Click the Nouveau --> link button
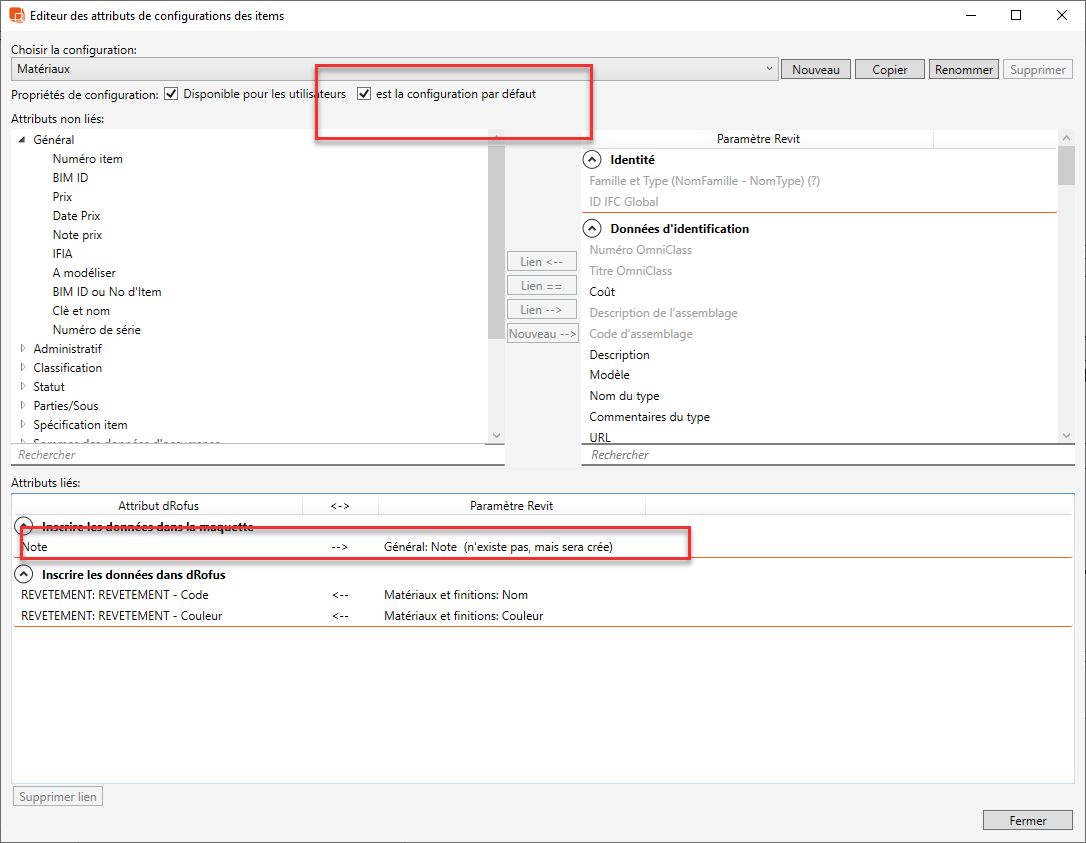 (x=542, y=334)
